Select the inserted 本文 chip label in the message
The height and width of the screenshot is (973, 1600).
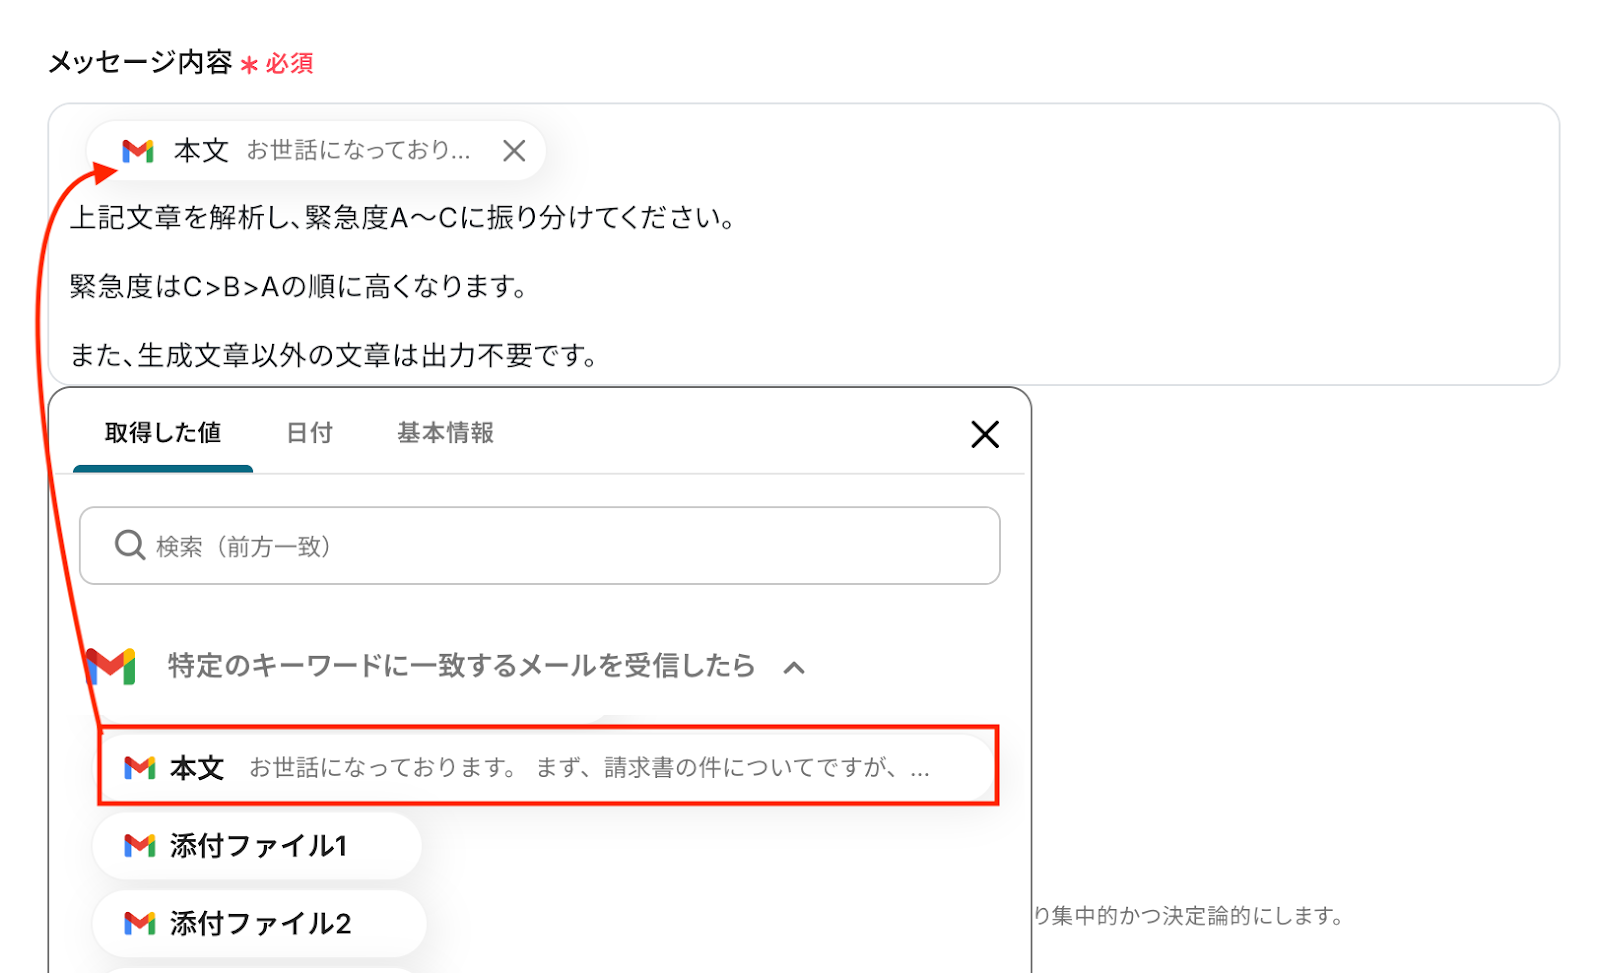(x=201, y=151)
